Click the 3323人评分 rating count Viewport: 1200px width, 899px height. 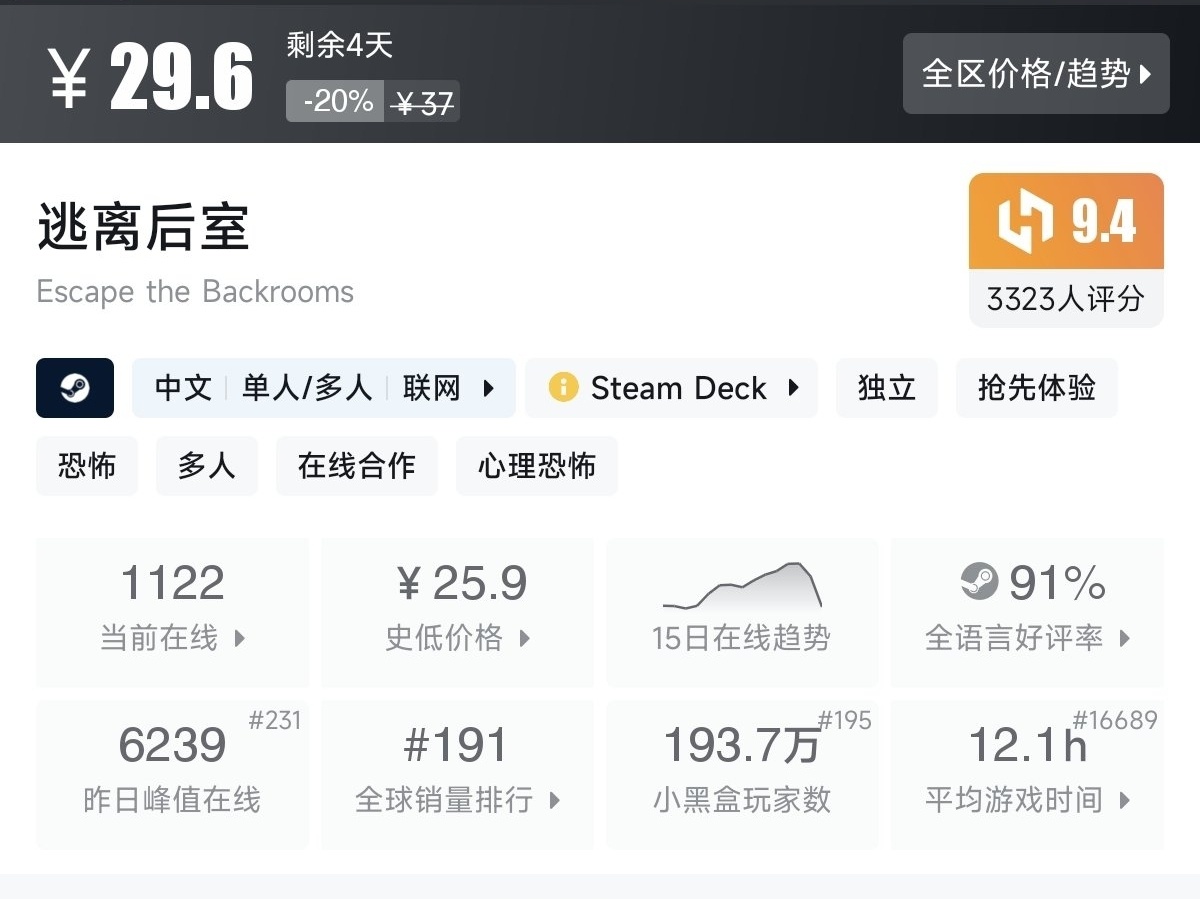tap(1066, 299)
